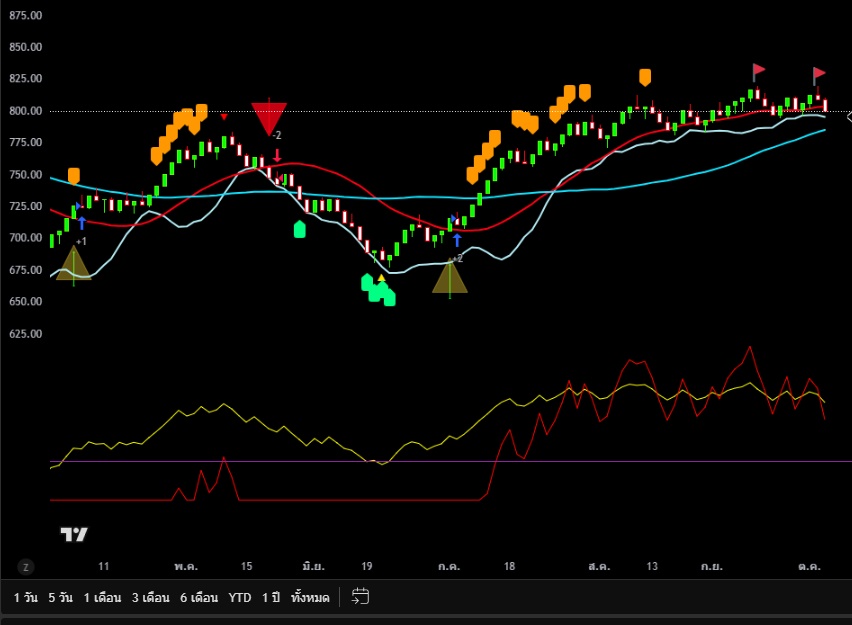Click the round Z button at bottom left

25,566
